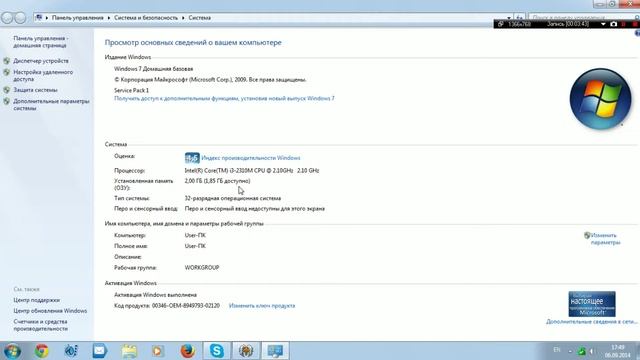Click the recording timer Запись 00:03:43
Viewport: 640px width, 360px height.
[568, 24]
